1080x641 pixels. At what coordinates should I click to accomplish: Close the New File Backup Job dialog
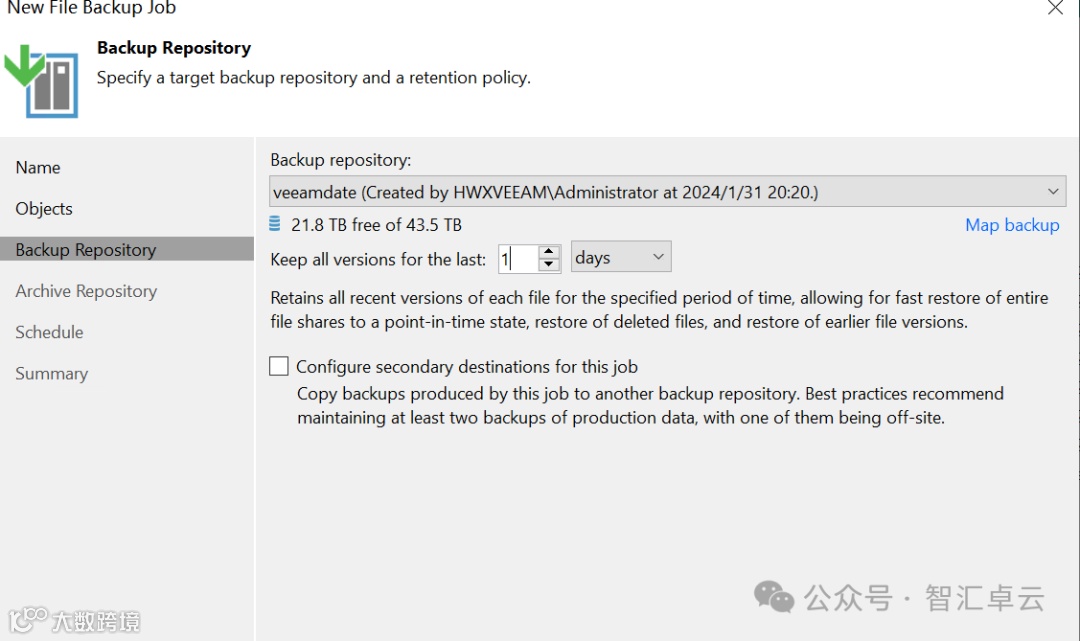(1055, 8)
